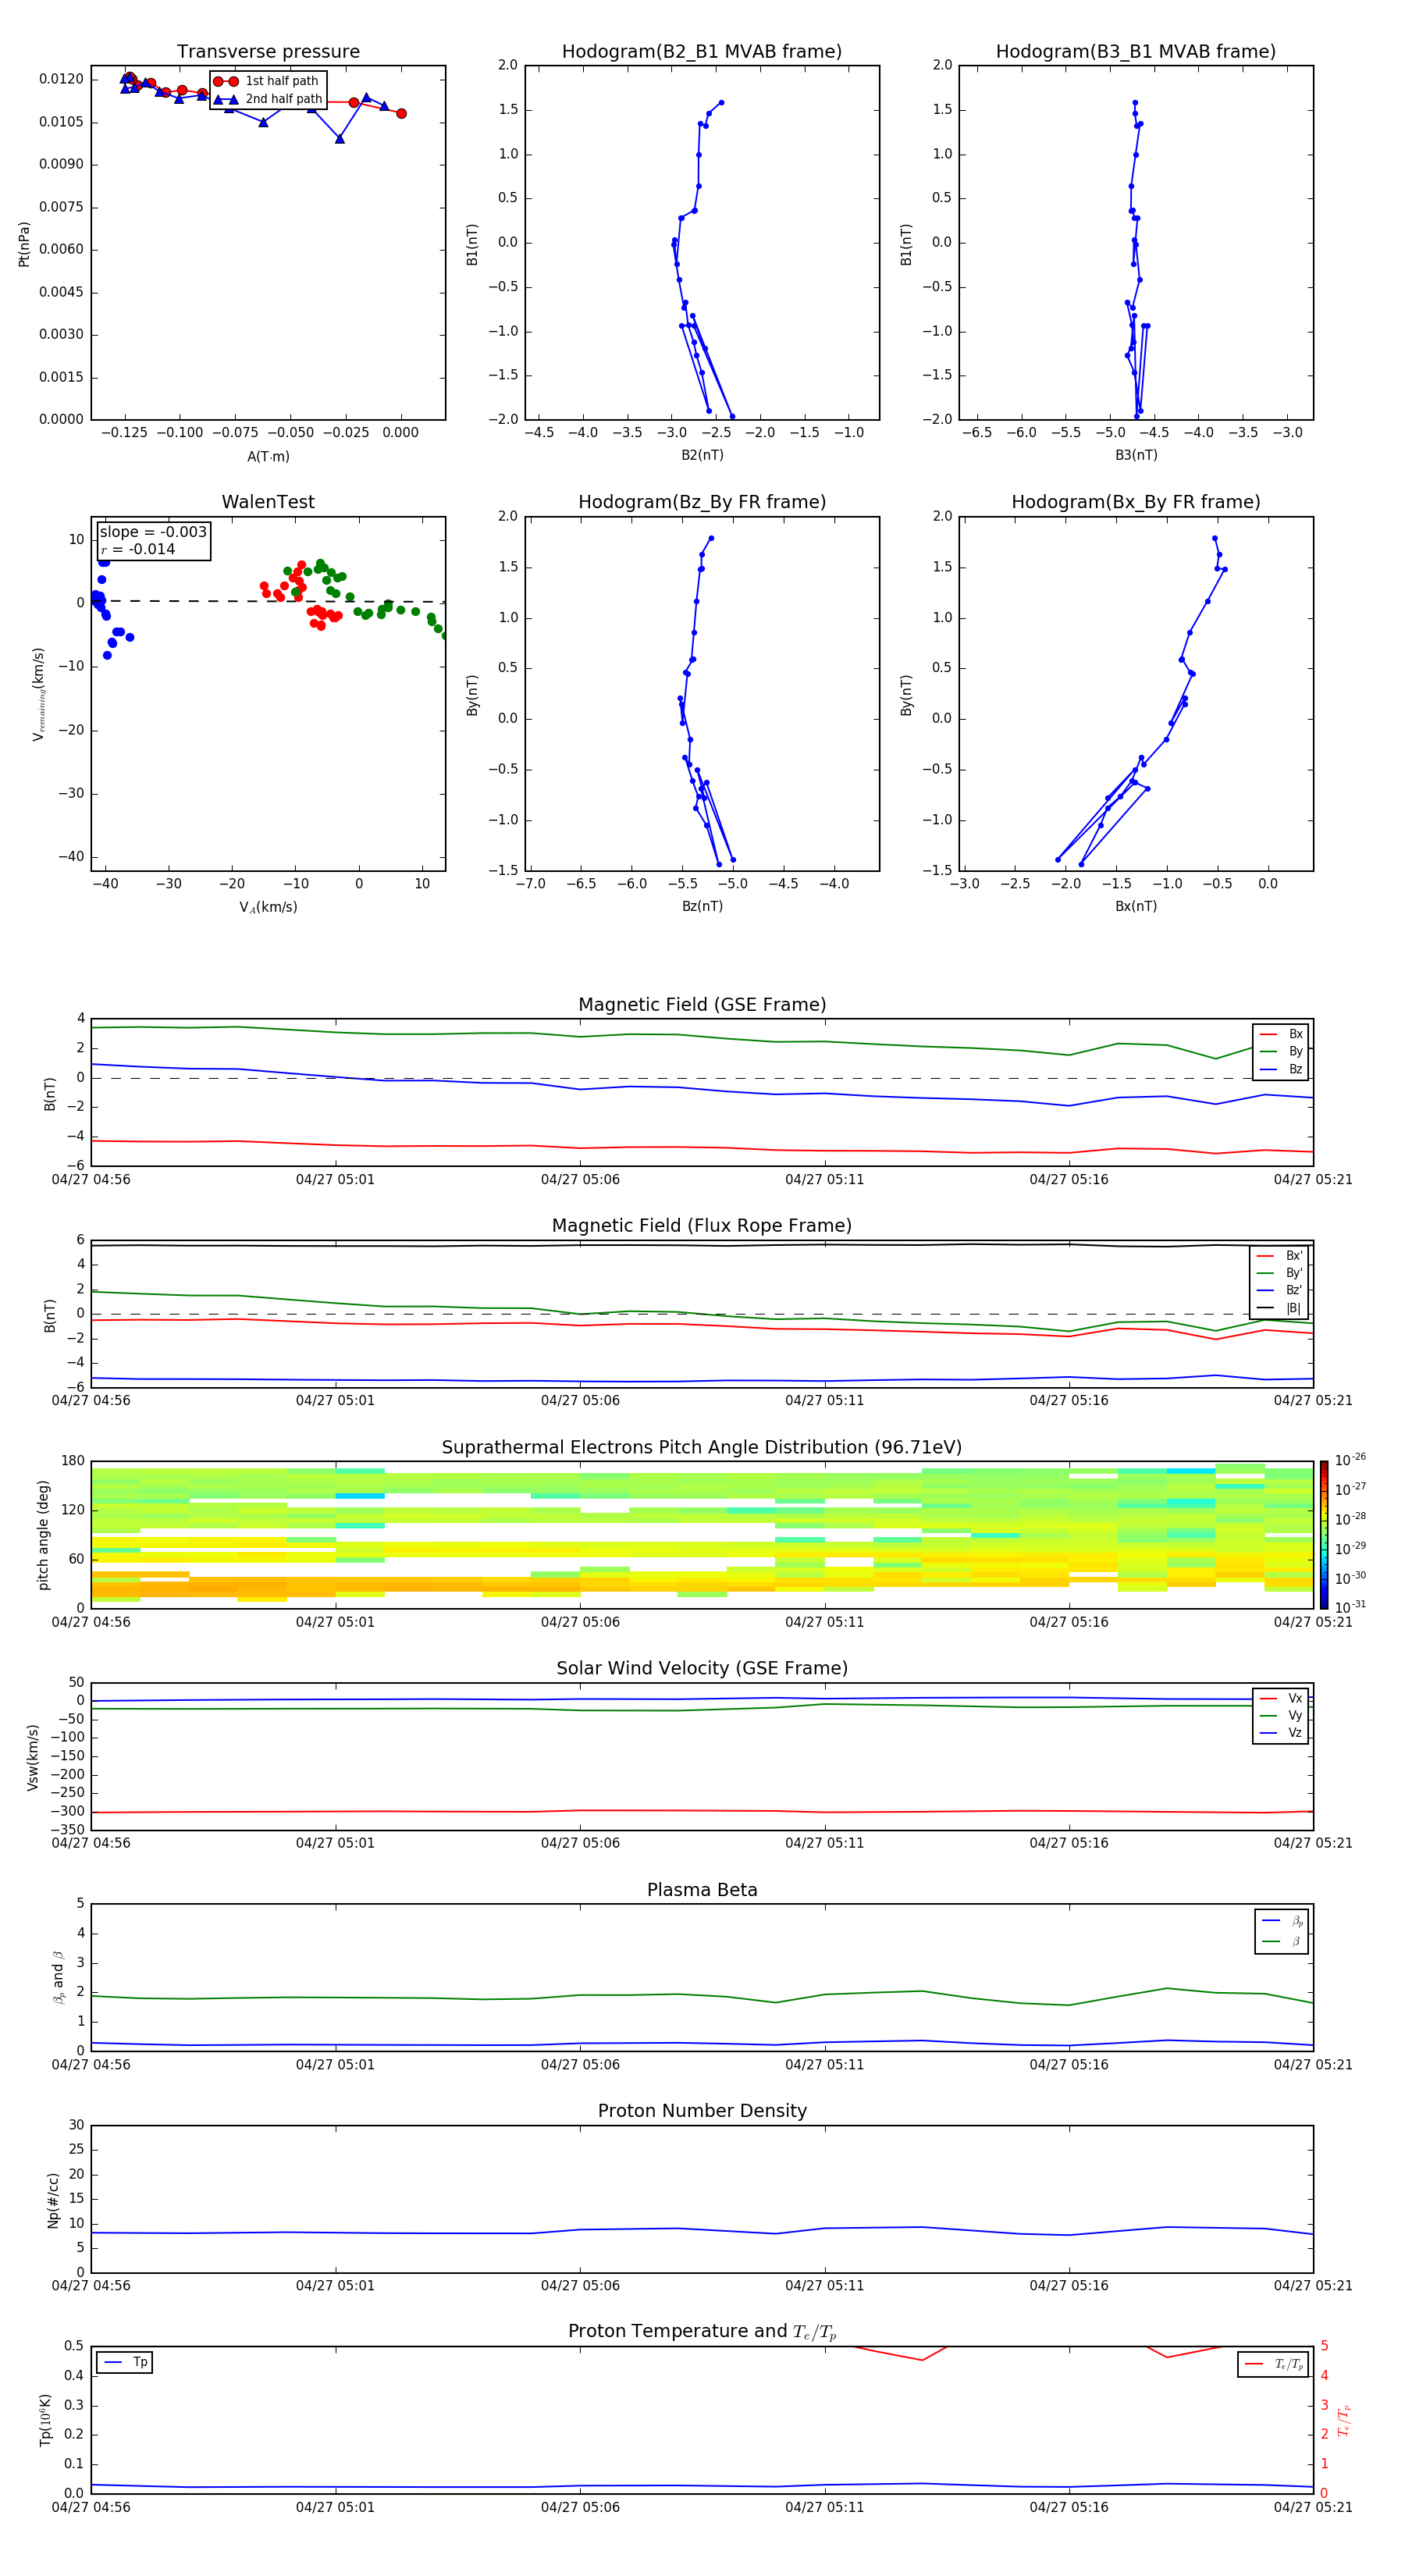Select the 0.0120 tick on Pt axis
The width and height of the screenshot is (1405, 2576).
pos(62,79)
